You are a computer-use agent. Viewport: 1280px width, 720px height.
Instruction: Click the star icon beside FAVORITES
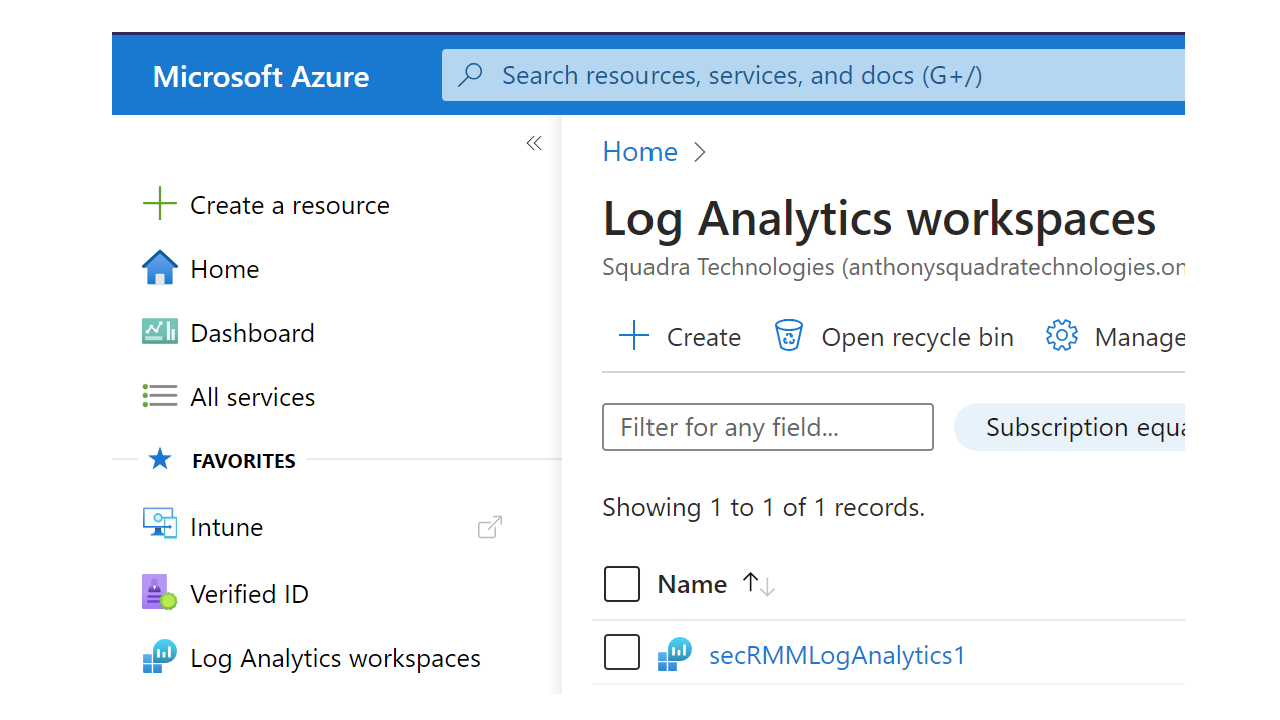click(160, 460)
